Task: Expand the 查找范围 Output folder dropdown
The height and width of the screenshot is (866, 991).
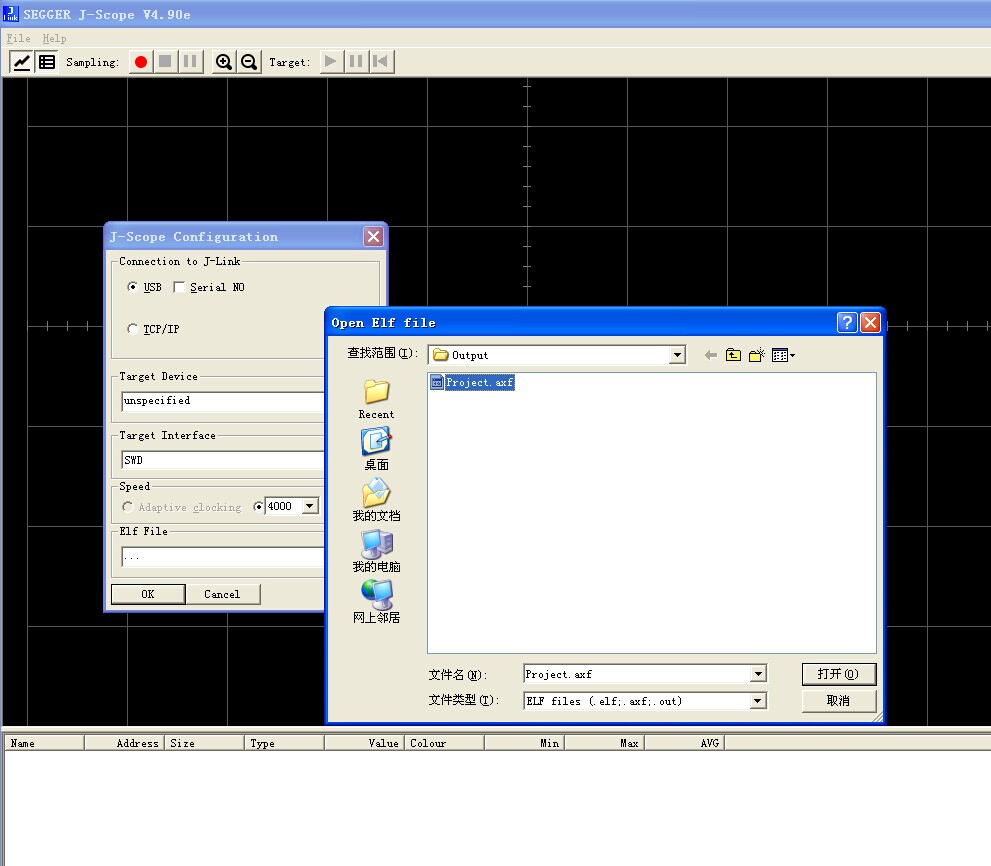Action: (x=677, y=355)
